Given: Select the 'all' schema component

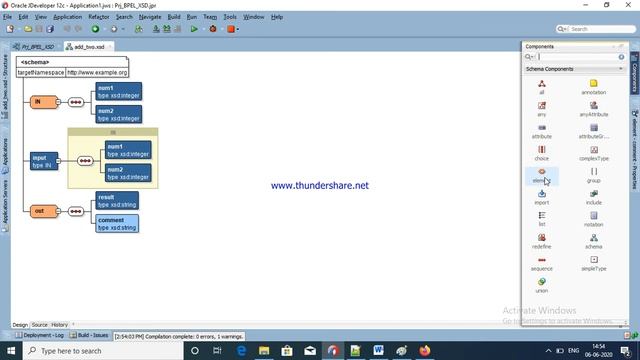Looking at the screenshot, I should pyautogui.click(x=542, y=87).
